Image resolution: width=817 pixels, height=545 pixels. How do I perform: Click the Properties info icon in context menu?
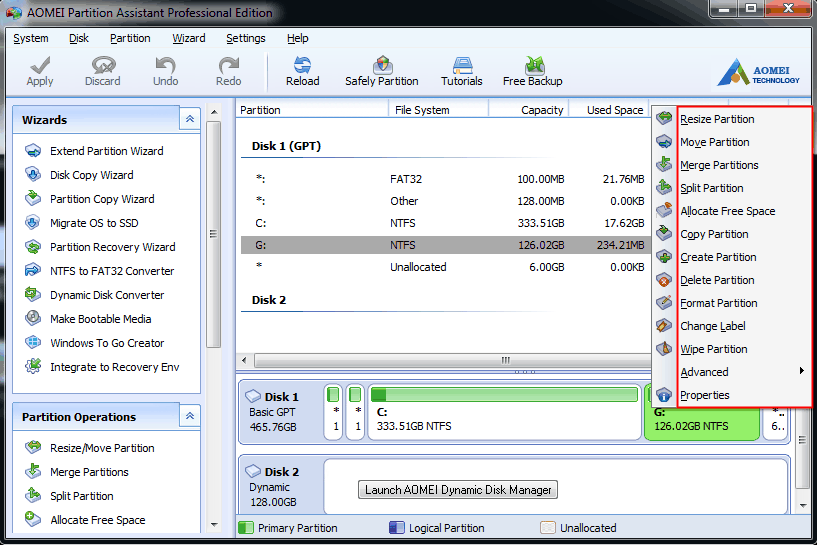tap(664, 395)
